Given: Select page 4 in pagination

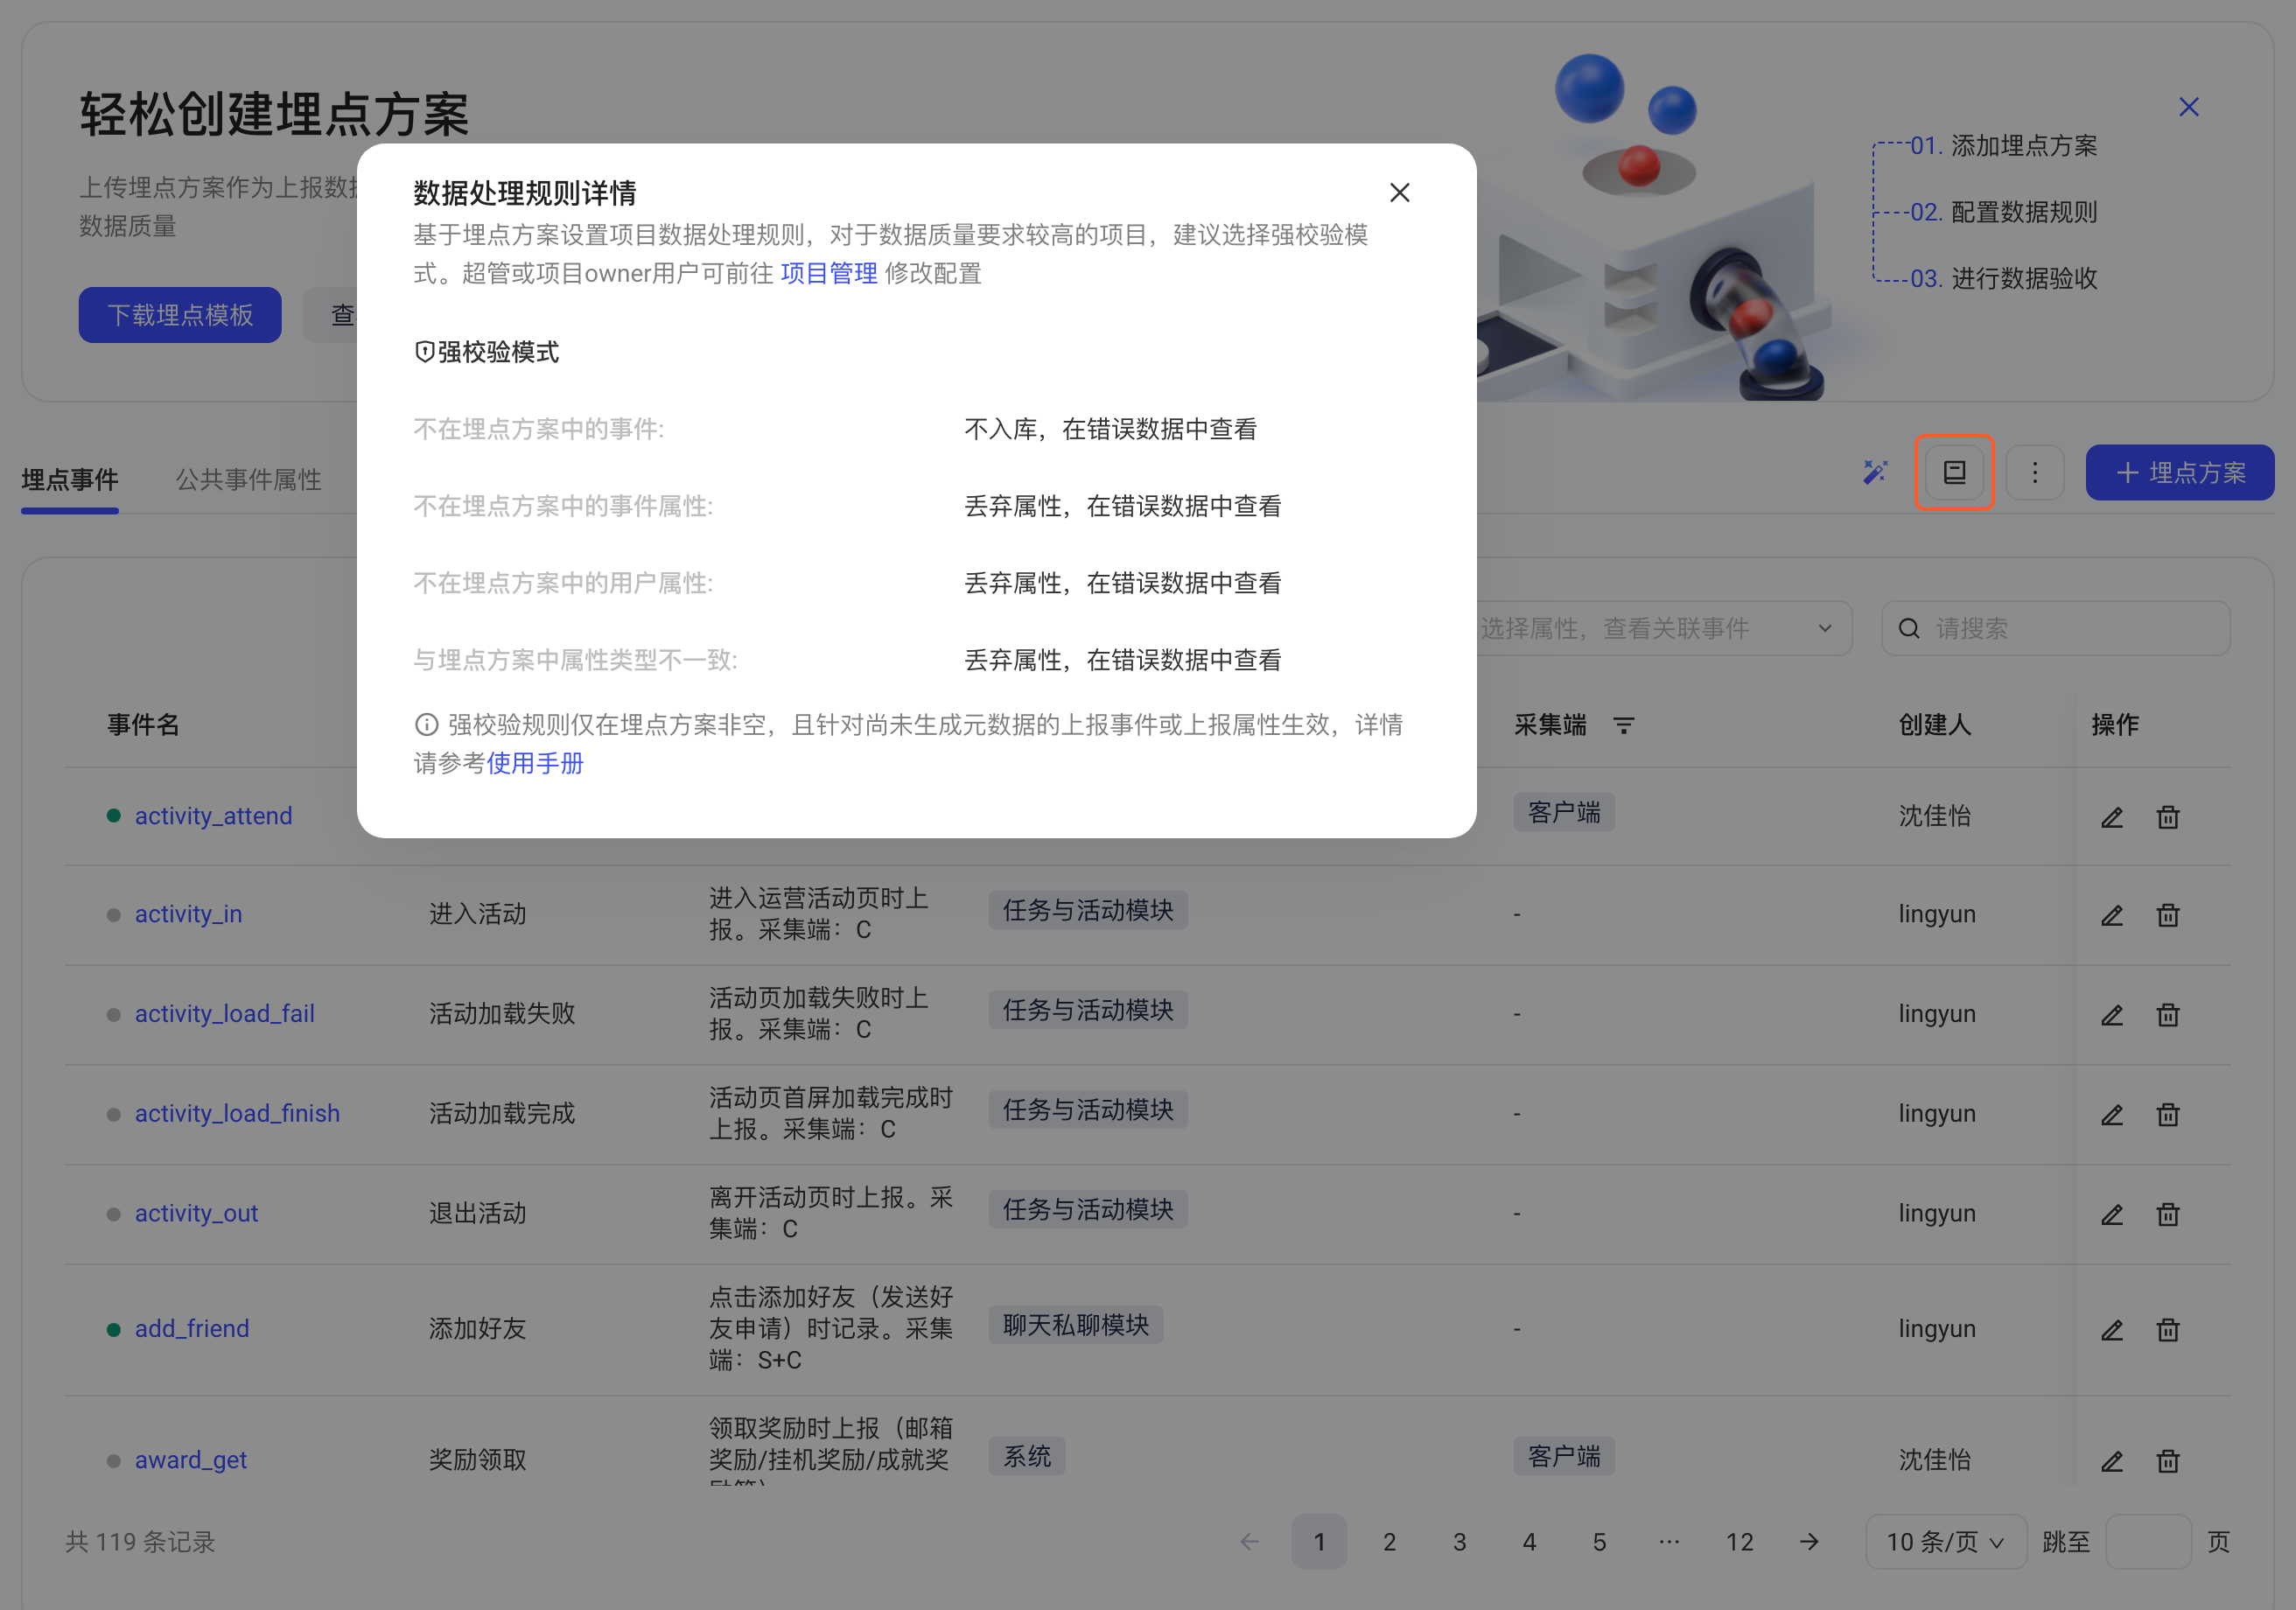Looking at the screenshot, I should pos(1529,1542).
